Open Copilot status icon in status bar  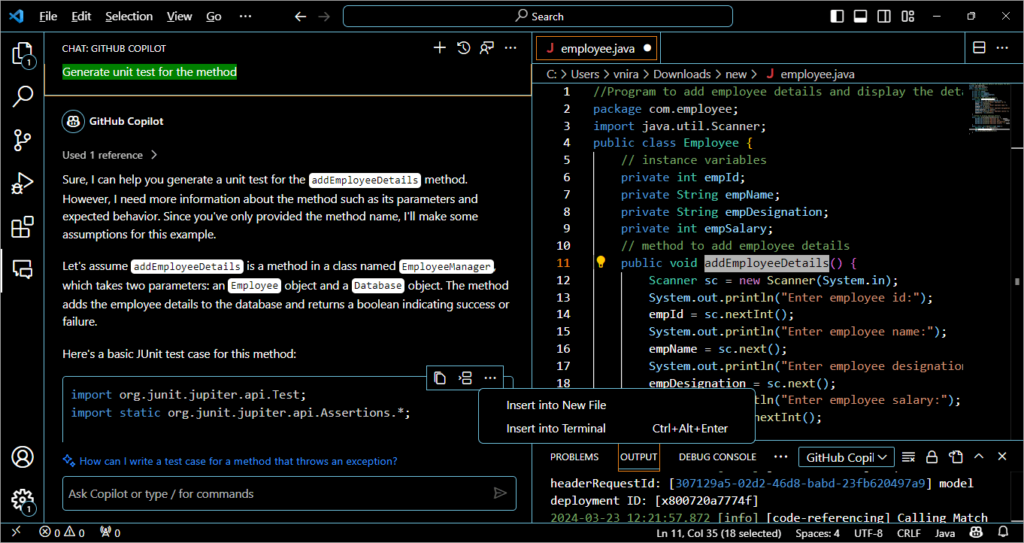[x=978, y=533]
